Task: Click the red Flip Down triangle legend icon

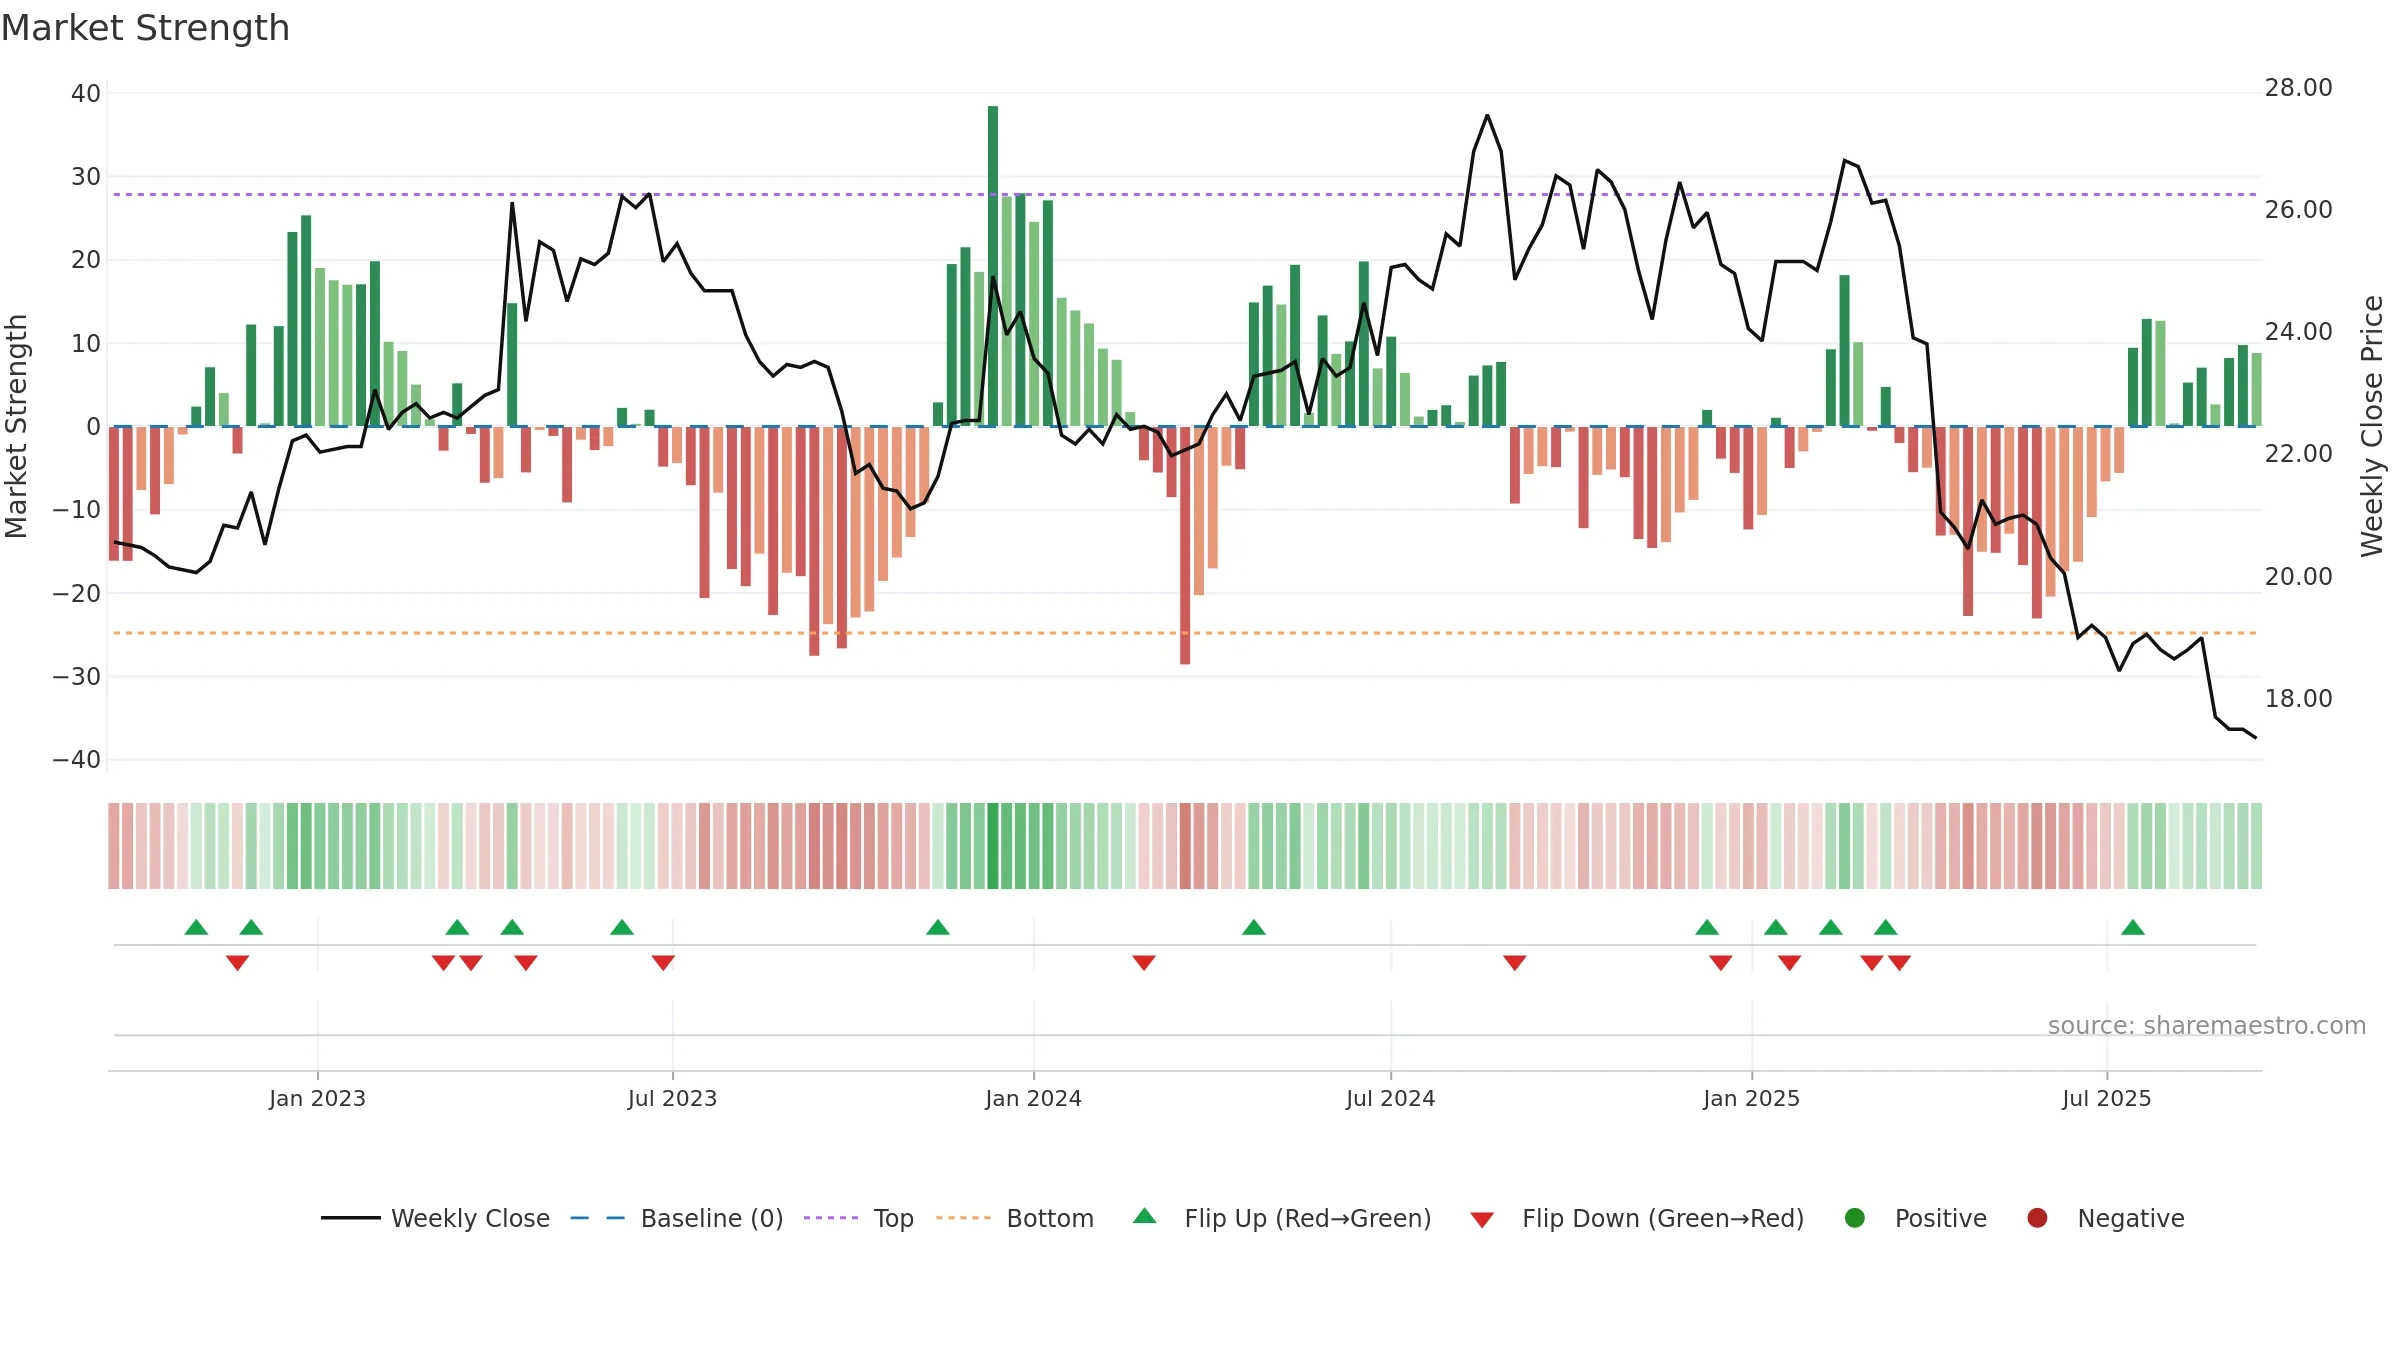Action: pyautogui.click(x=1483, y=1220)
